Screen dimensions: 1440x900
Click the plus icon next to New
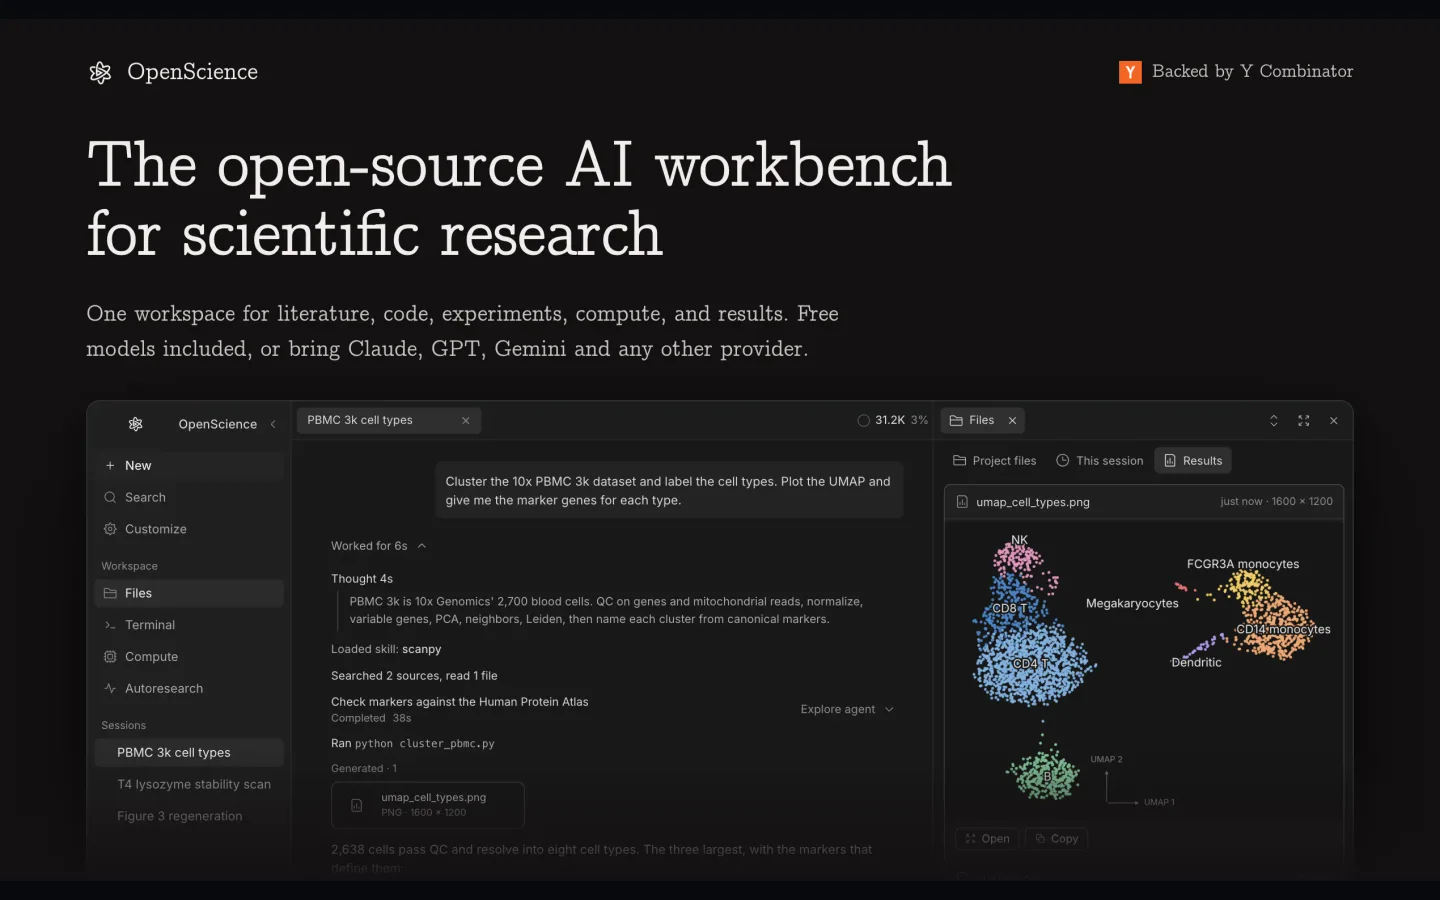tap(110, 466)
